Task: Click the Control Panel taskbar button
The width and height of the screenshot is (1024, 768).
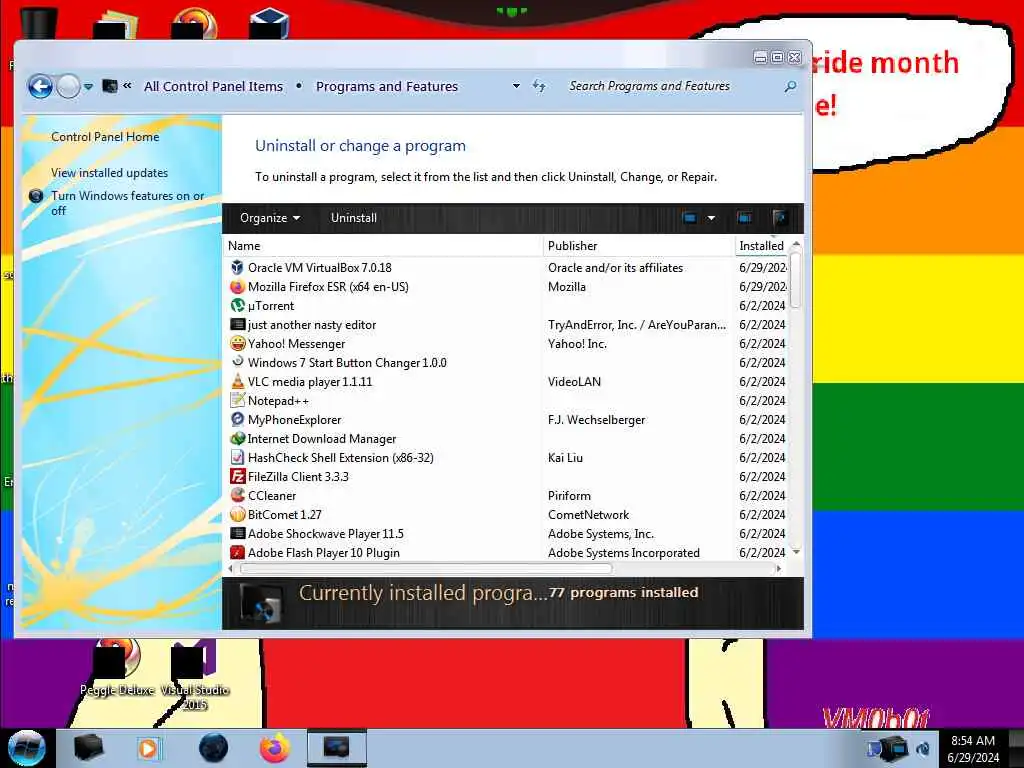Action: point(336,748)
